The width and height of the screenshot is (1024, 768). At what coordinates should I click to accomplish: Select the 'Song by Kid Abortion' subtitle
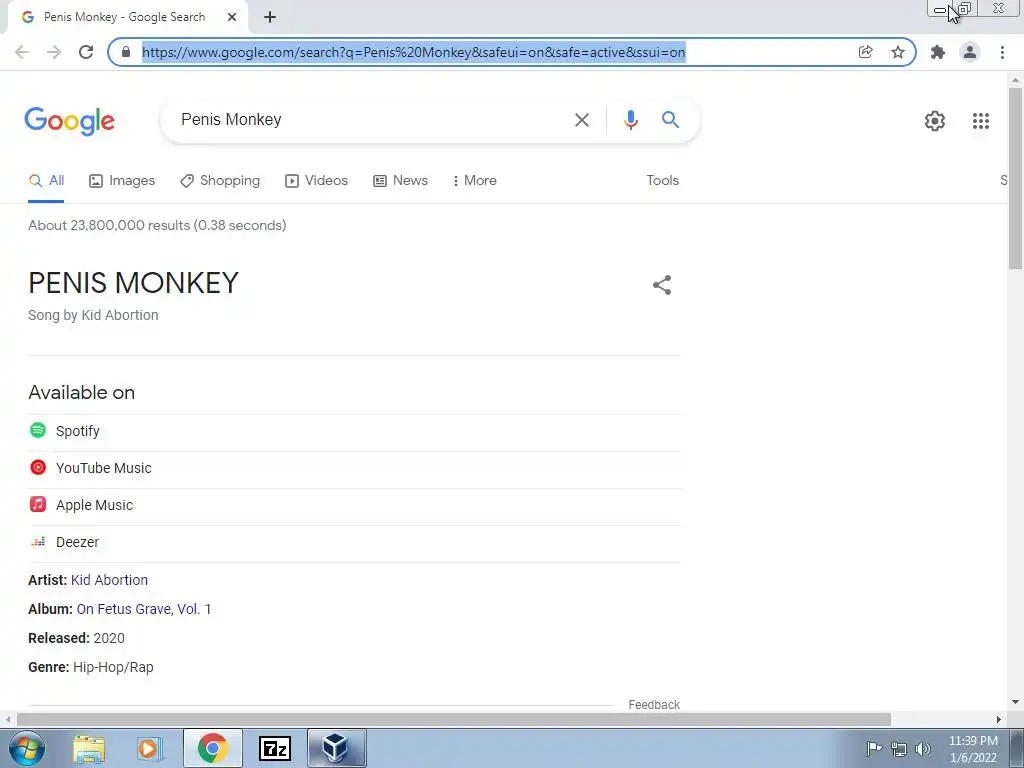tap(93, 315)
